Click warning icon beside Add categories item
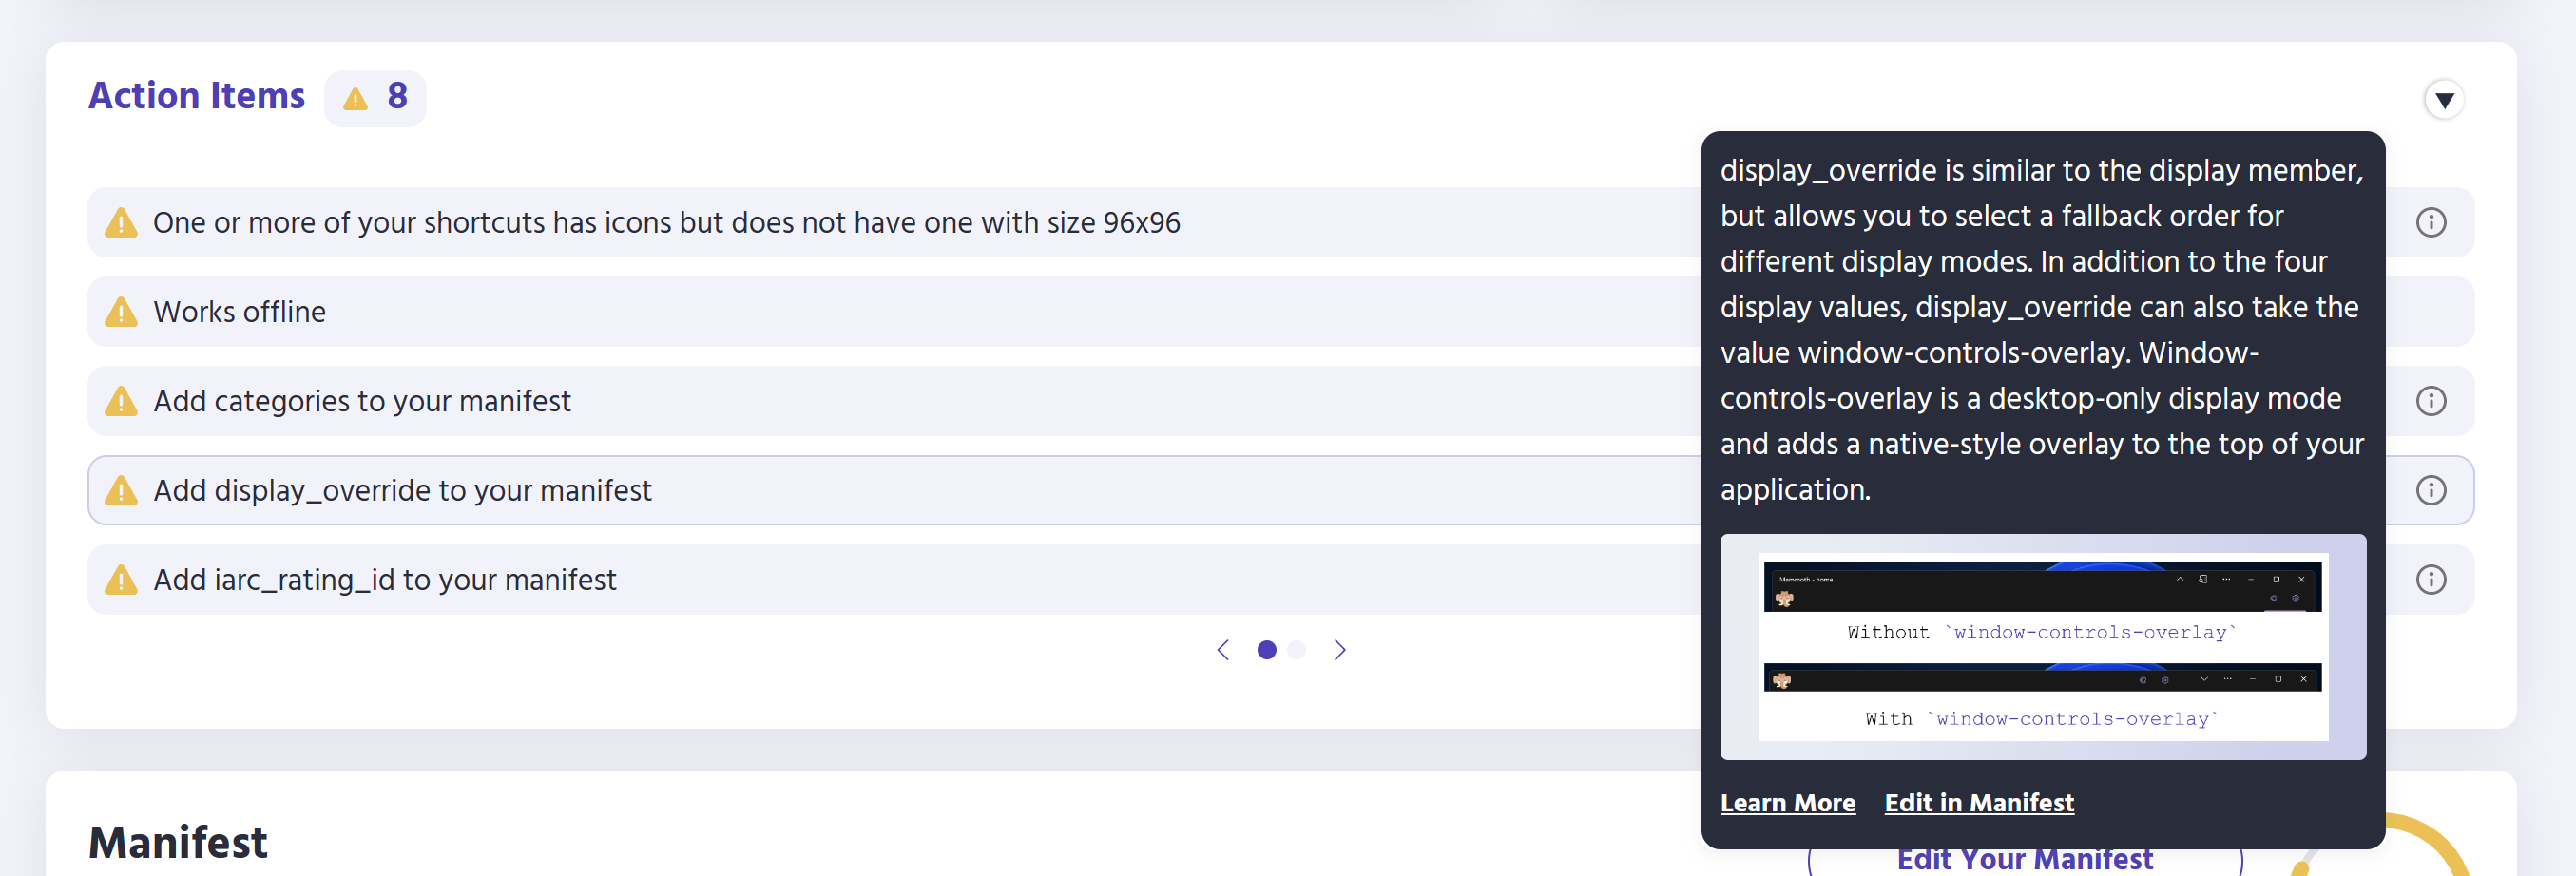This screenshot has width=2576, height=876. coord(121,401)
